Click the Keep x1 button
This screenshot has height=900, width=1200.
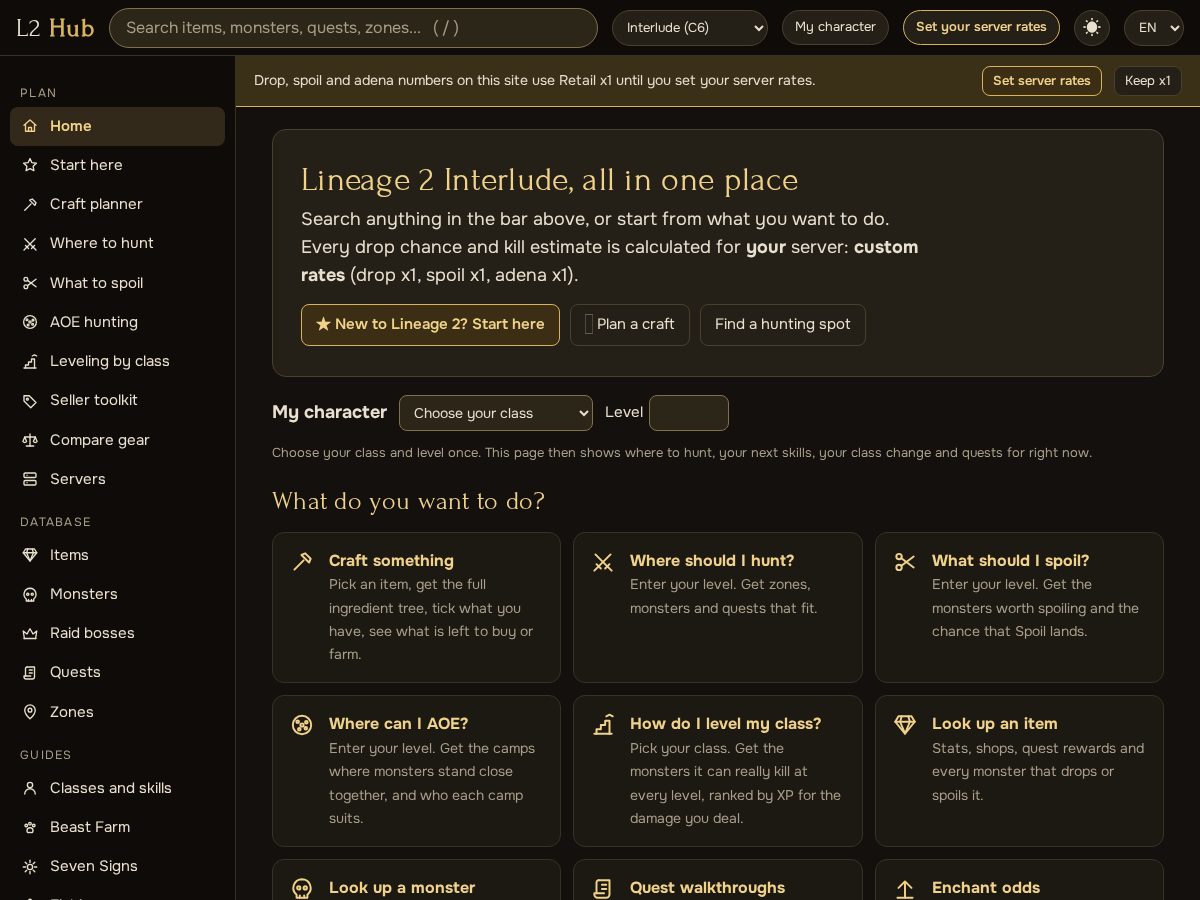[1148, 81]
